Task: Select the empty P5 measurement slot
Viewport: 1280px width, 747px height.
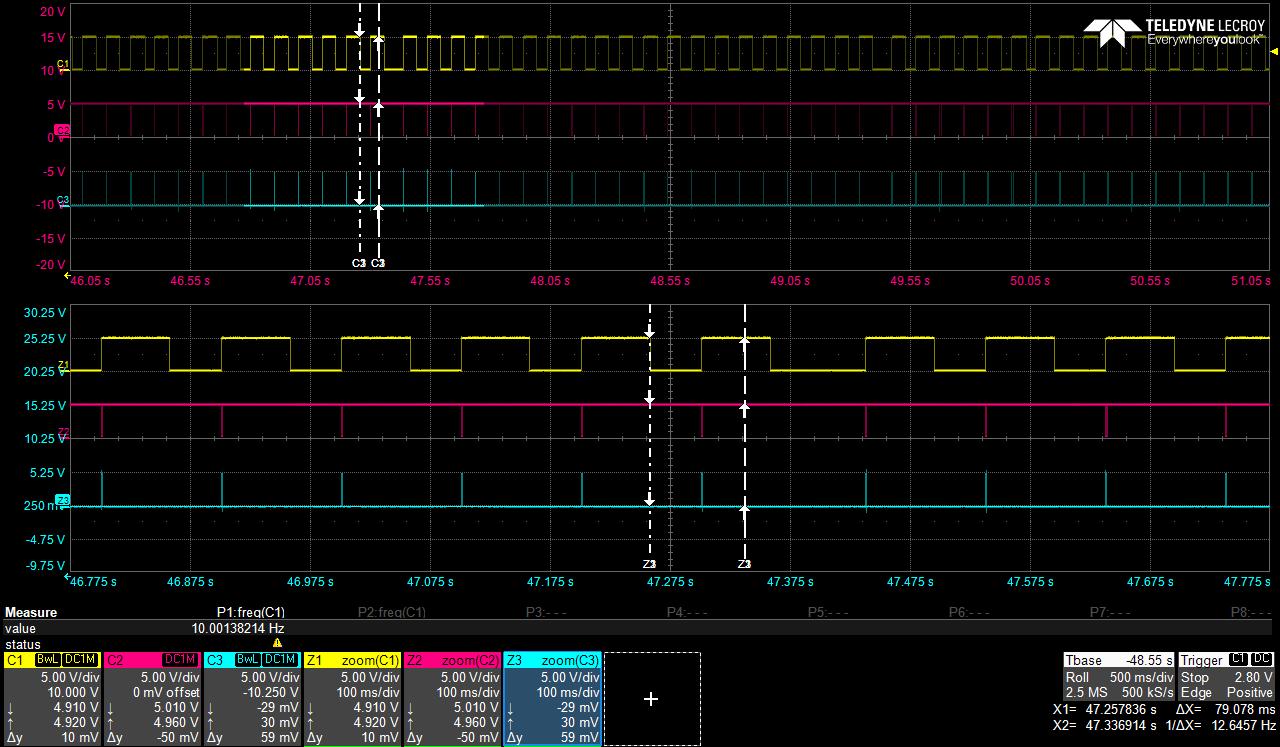Action: tap(829, 612)
